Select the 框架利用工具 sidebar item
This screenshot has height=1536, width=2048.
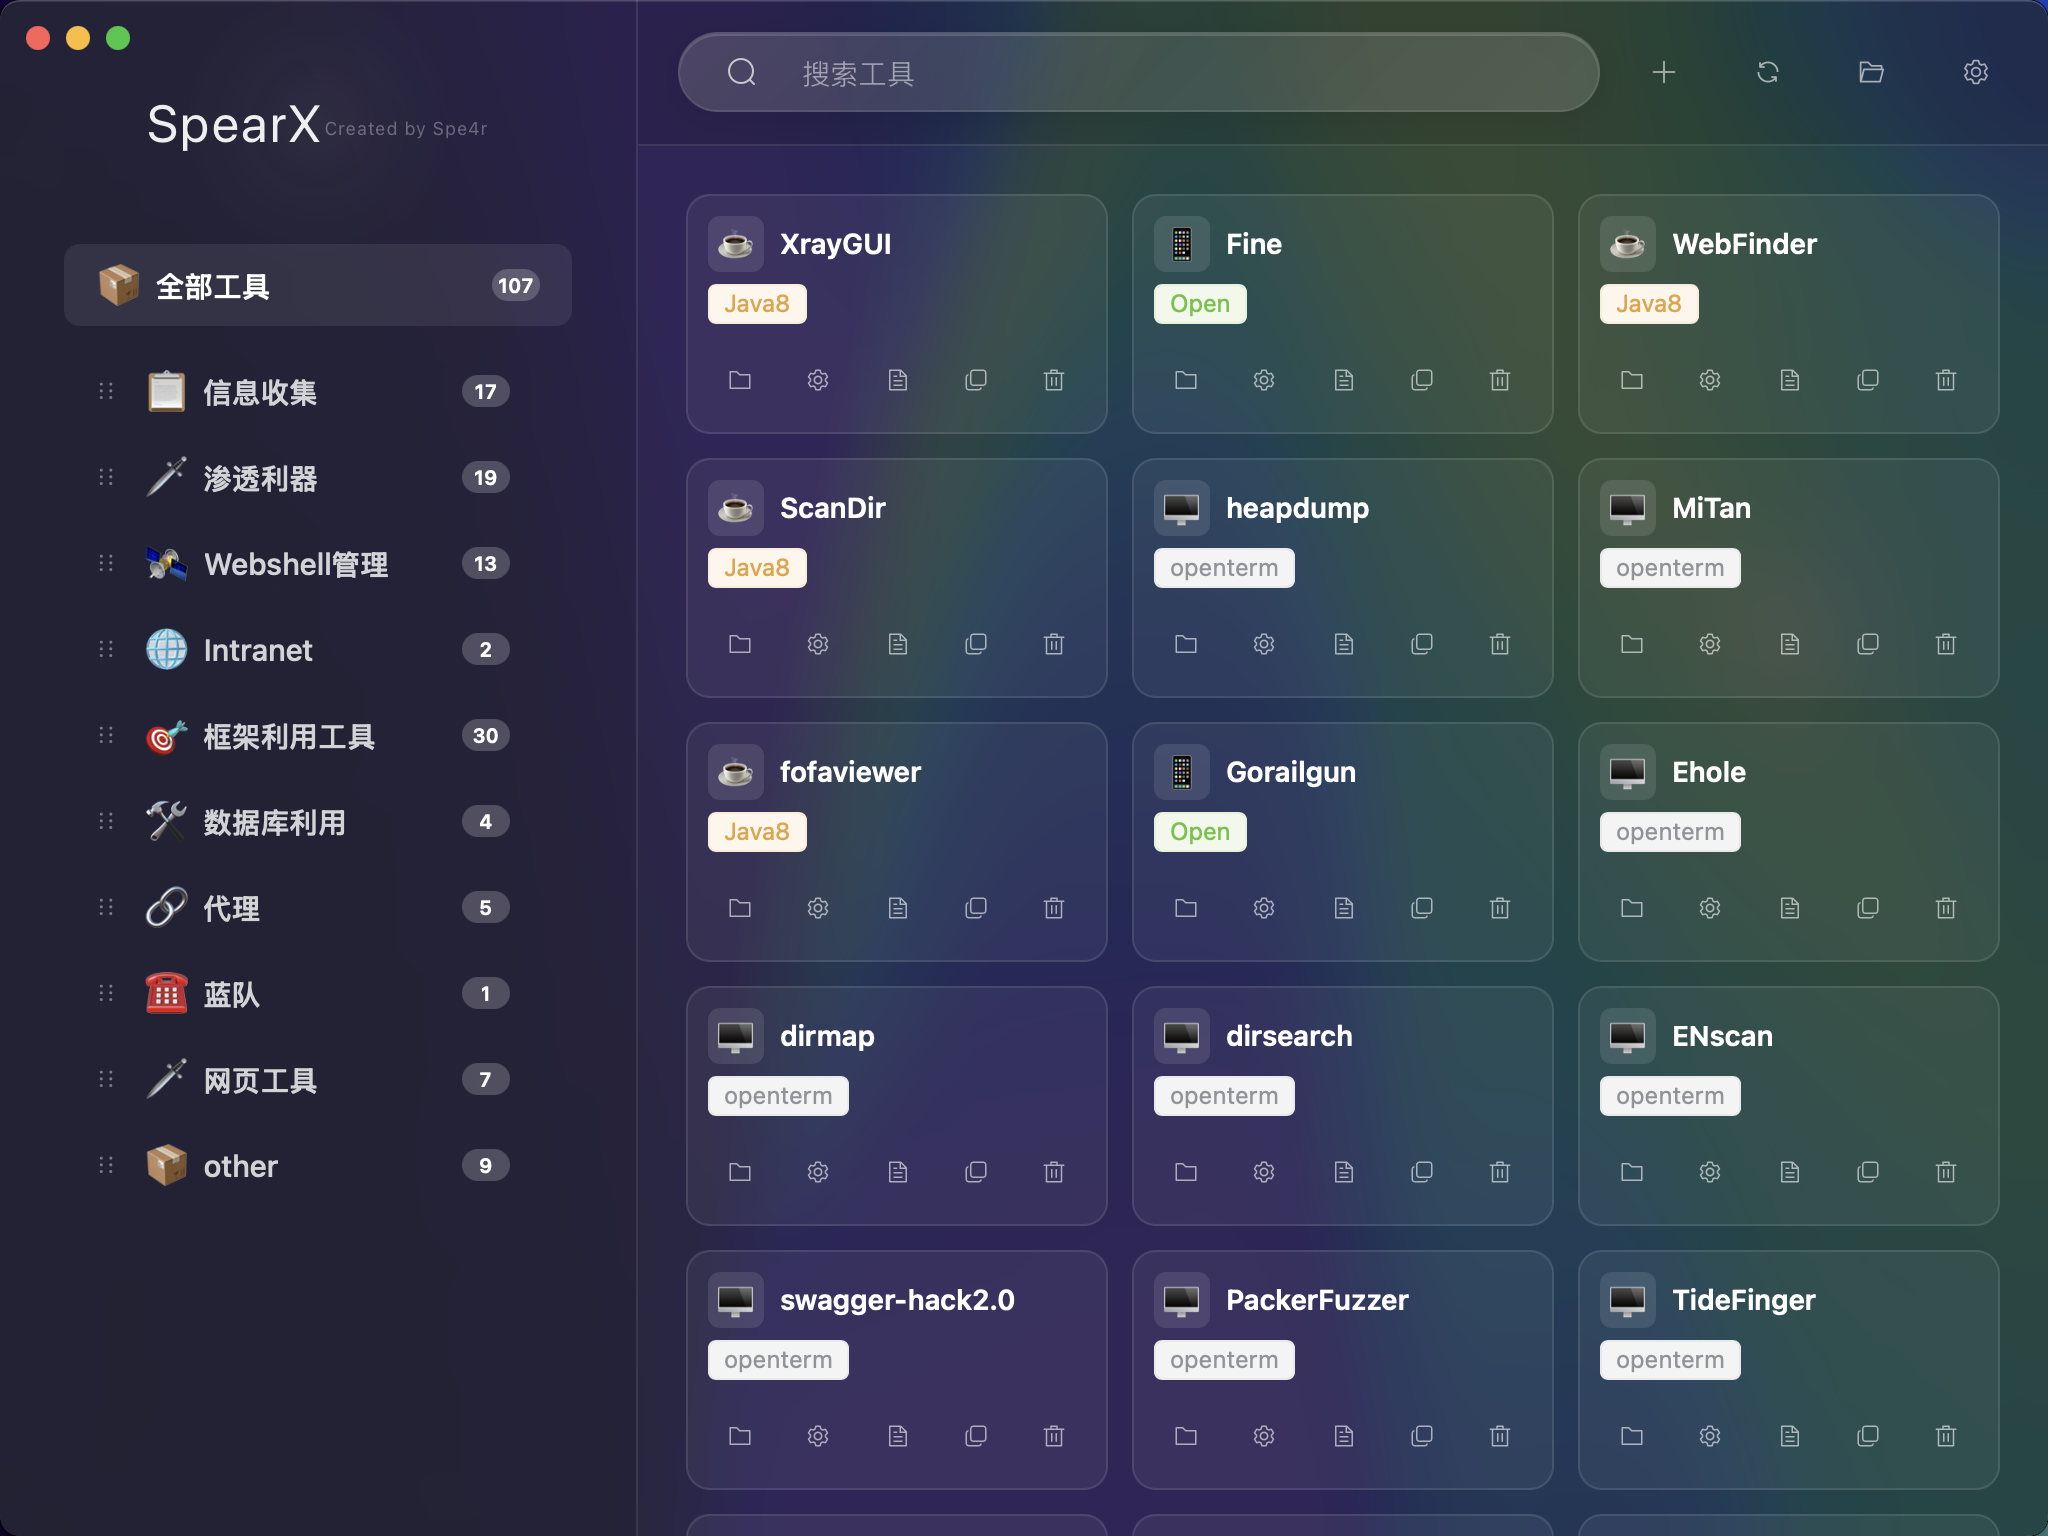point(288,736)
